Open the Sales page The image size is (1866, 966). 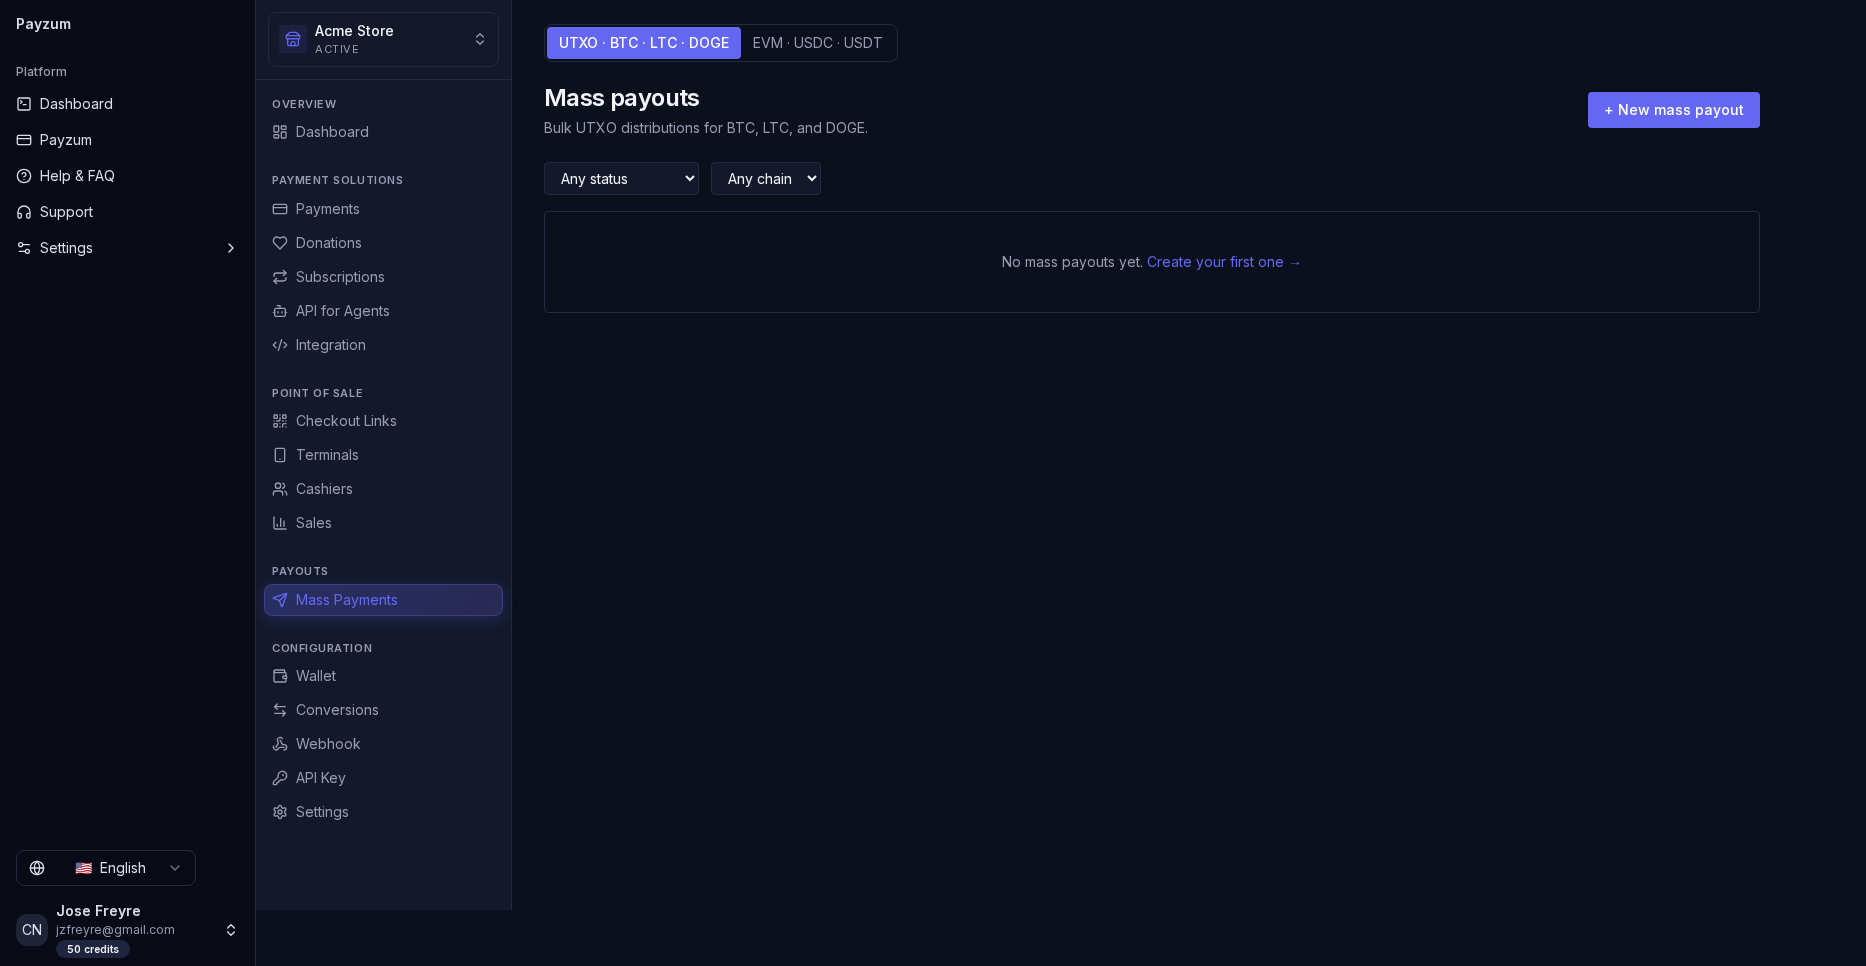[383, 523]
